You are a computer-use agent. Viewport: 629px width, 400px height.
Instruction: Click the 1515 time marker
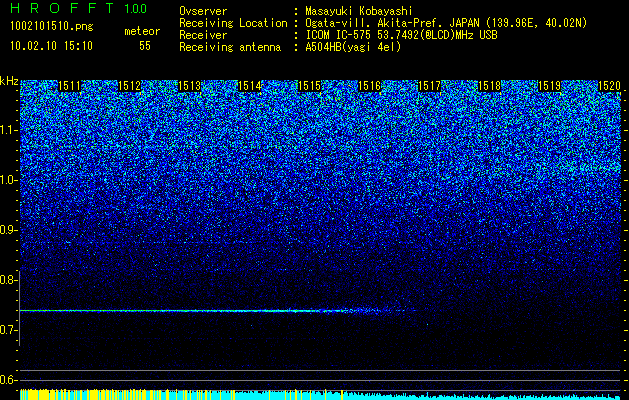coord(310,86)
